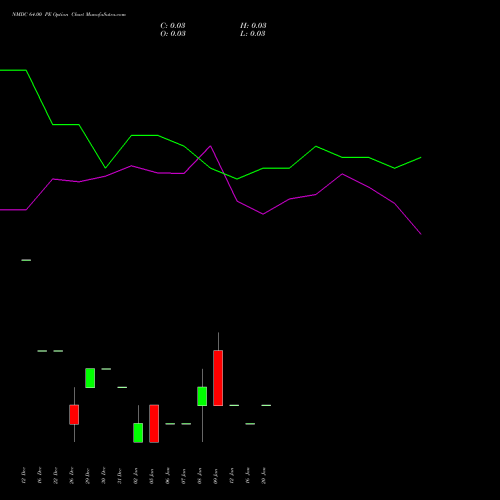500x500 pixels.
Task: Click the red candlestick above 05 Jan
Action: tap(154, 424)
